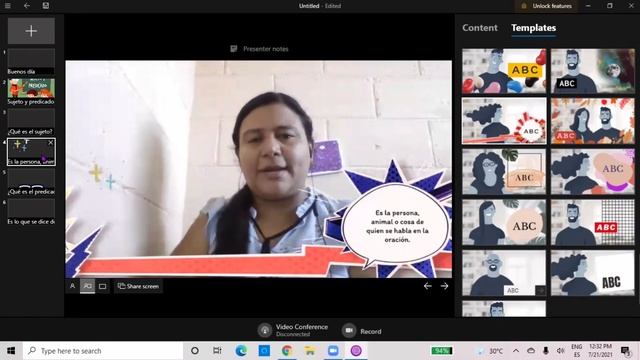Click the clock showing 12:32 PM
Image resolution: width=640 pixels, height=360 pixels.
pyautogui.click(x=600, y=351)
